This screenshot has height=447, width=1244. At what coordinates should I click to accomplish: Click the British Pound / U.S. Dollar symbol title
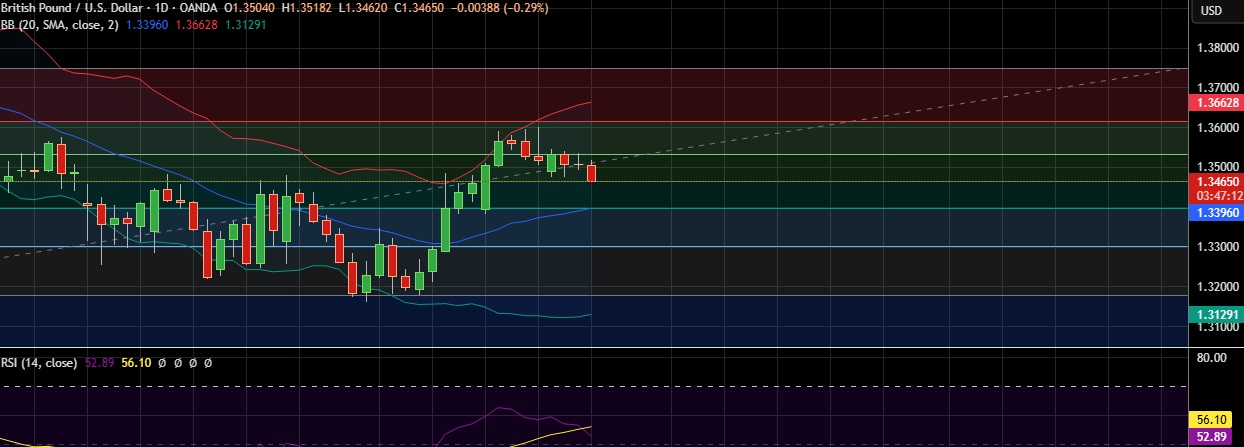coord(72,7)
